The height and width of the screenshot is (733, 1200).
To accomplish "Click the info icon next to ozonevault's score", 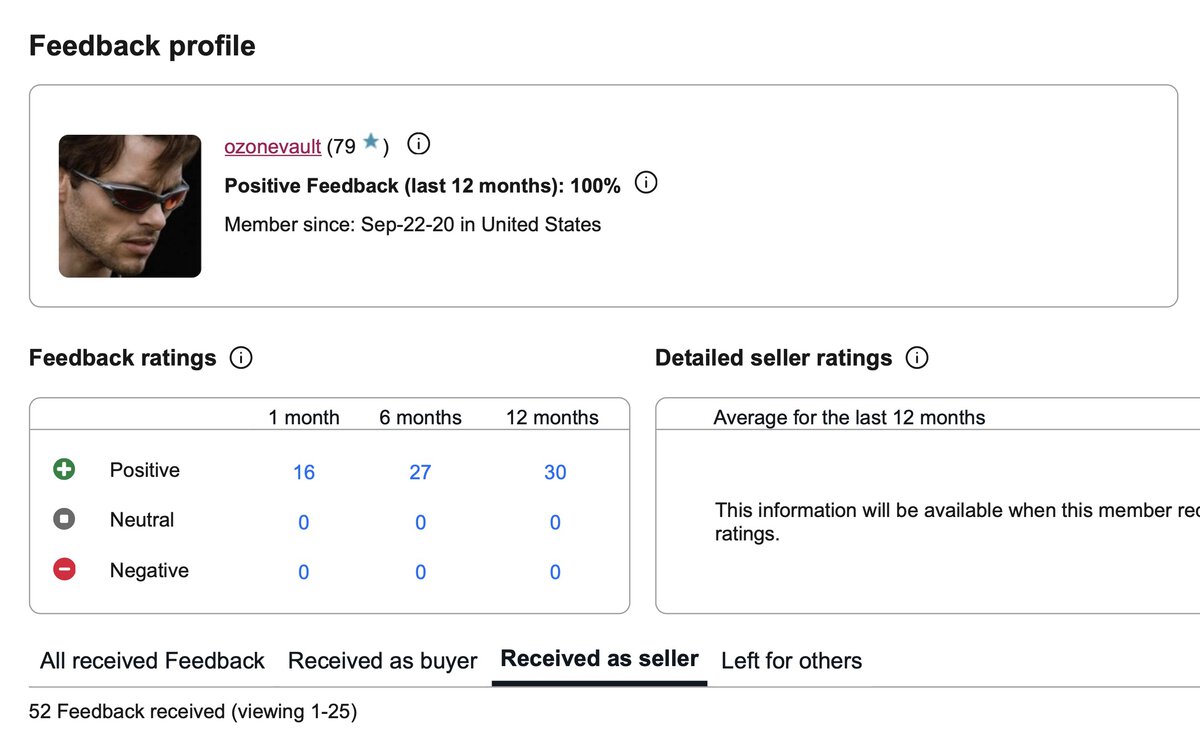I will (420, 145).
